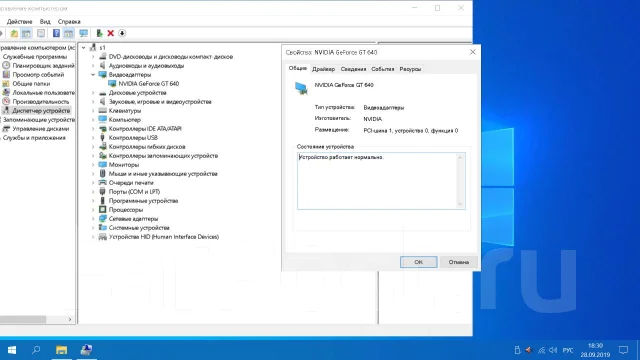Open Просмотр событий in the left pane
The width and height of the screenshot is (640, 360).
pyautogui.click(x=38, y=75)
